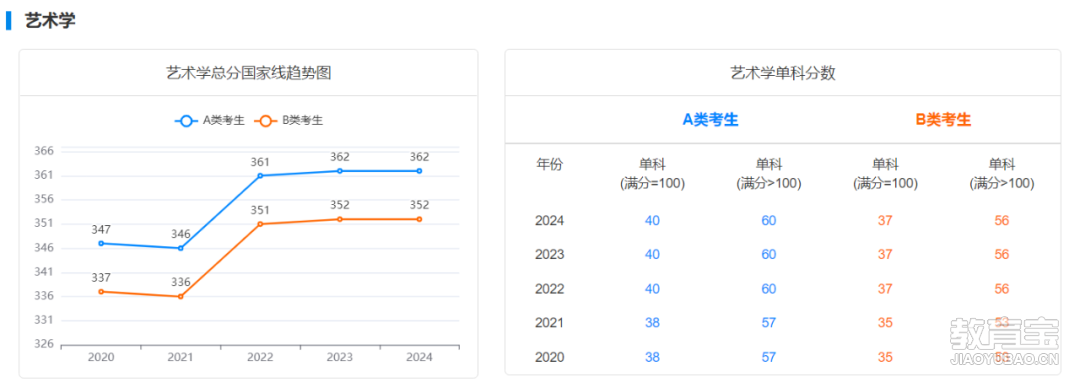1080x388 pixels.
Task: Click the 2023 label on chart x-axis
Action: pyautogui.click(x=340, y=357)
